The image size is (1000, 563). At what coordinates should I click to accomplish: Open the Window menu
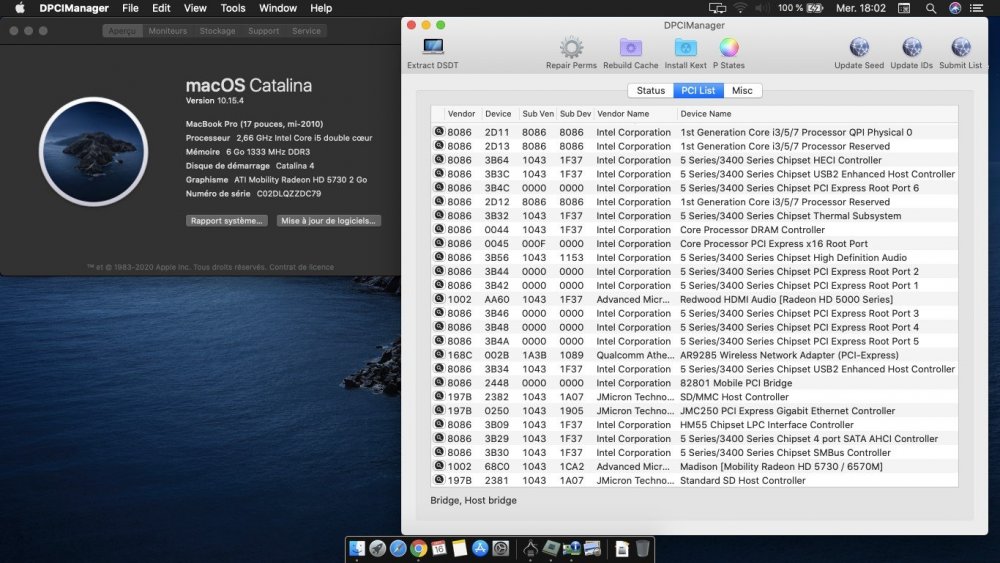click(x=277, y=8)
